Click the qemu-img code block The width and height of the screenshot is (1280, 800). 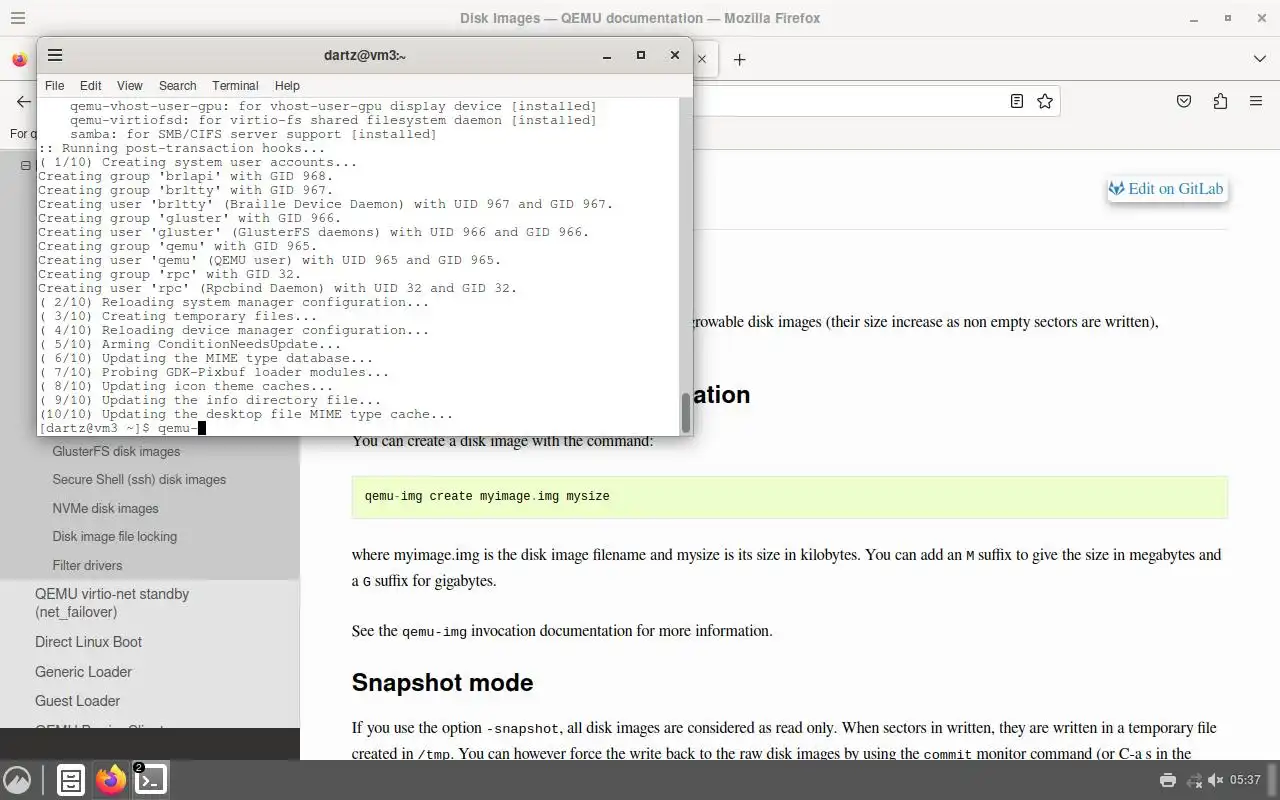point(789,497)
